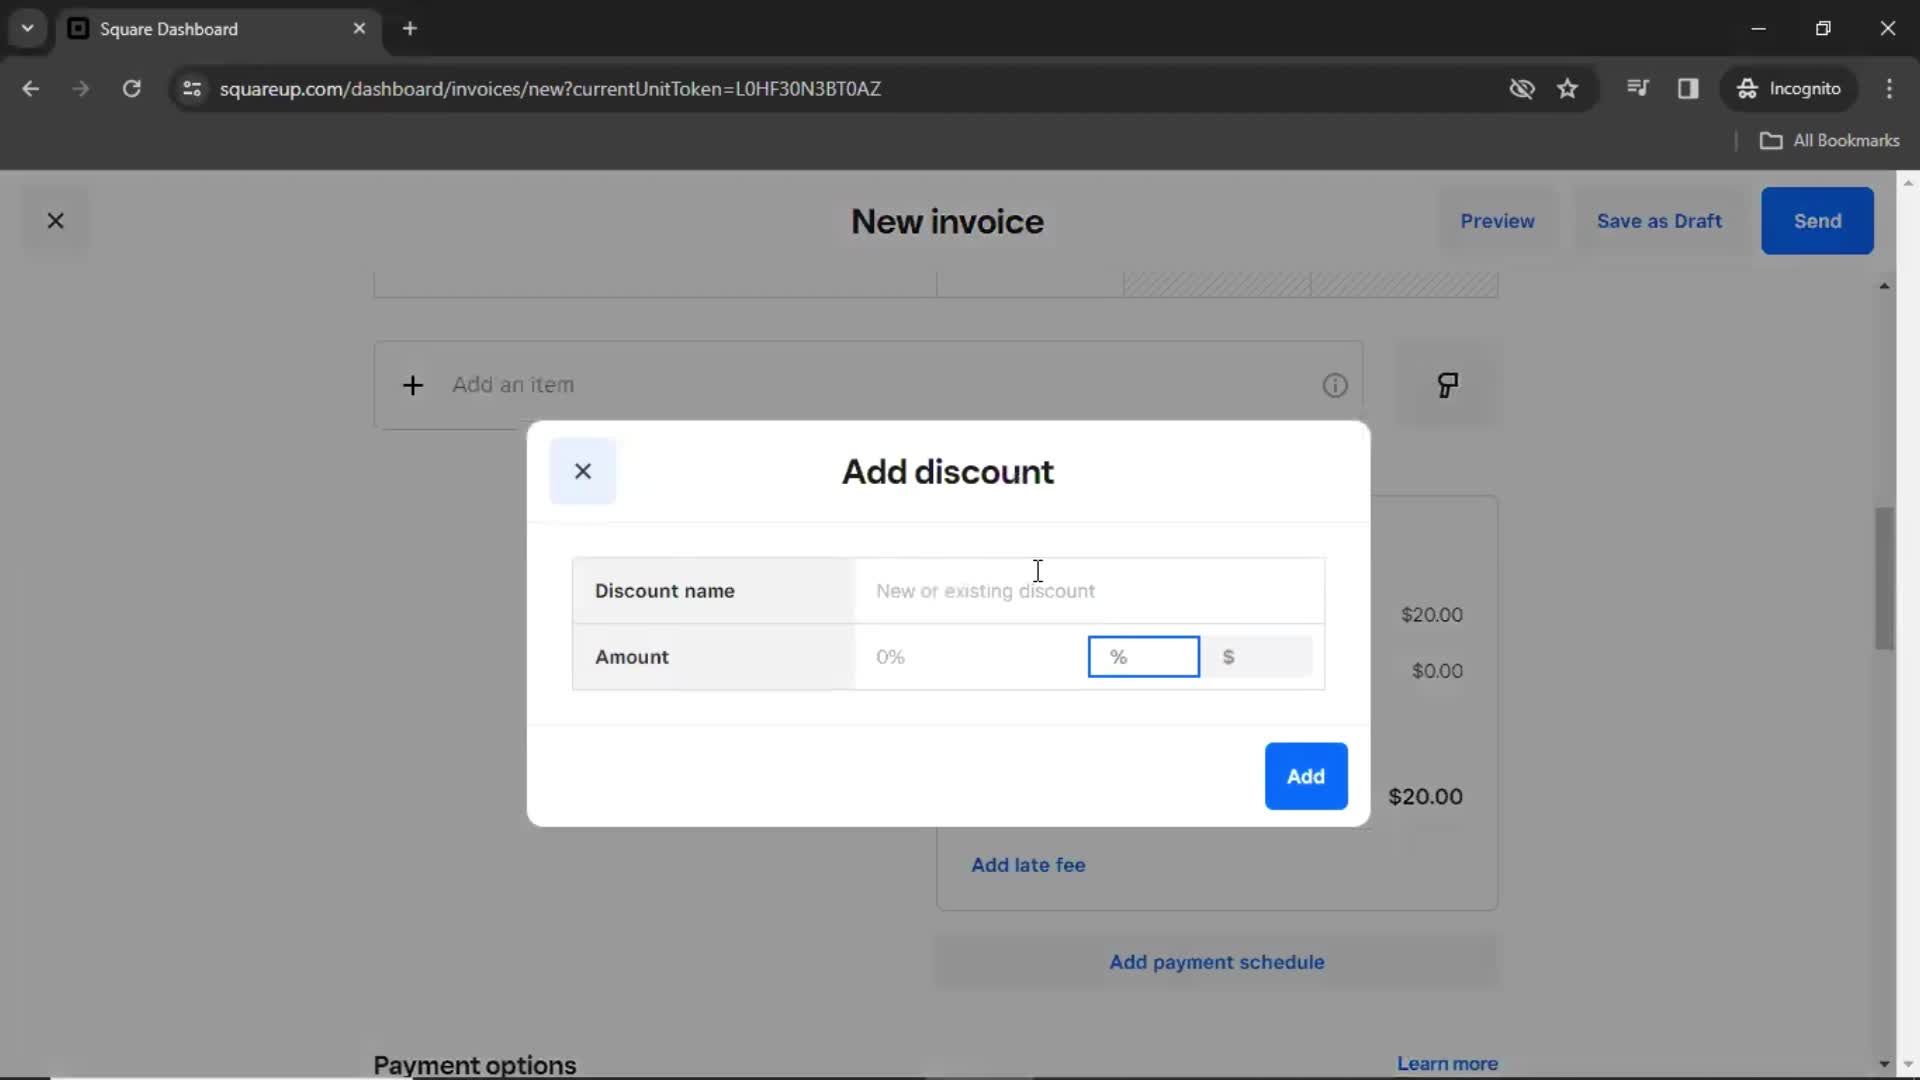
Task: Select the dollar discount type
Action: (1257, 657)
